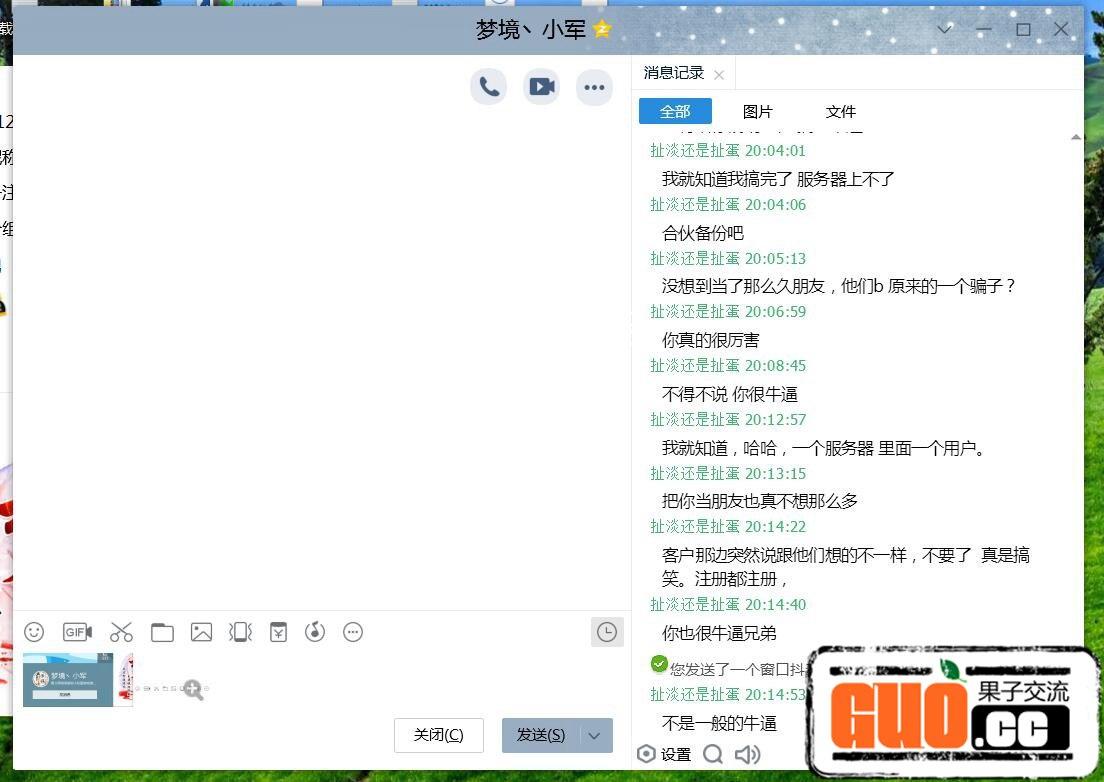
Task: Switch to the 文件 tab in message history
Action: pyautogui.click(x=841, y=111)
